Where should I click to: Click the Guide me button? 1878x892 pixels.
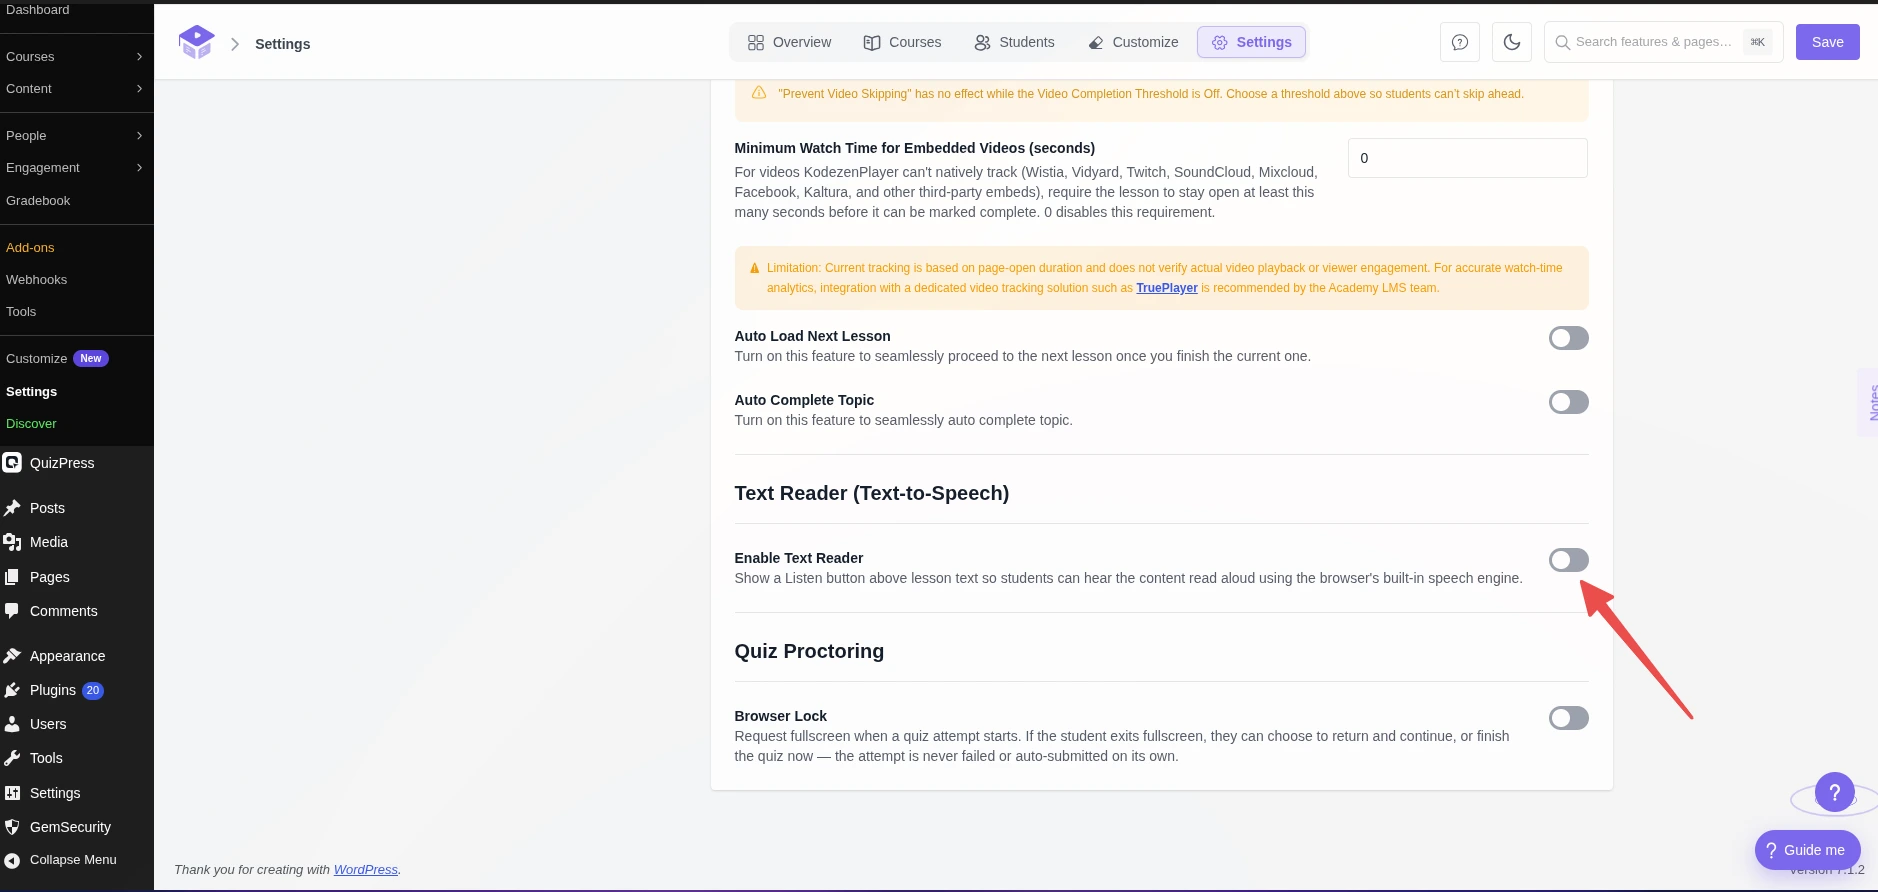click(1807, 850)
